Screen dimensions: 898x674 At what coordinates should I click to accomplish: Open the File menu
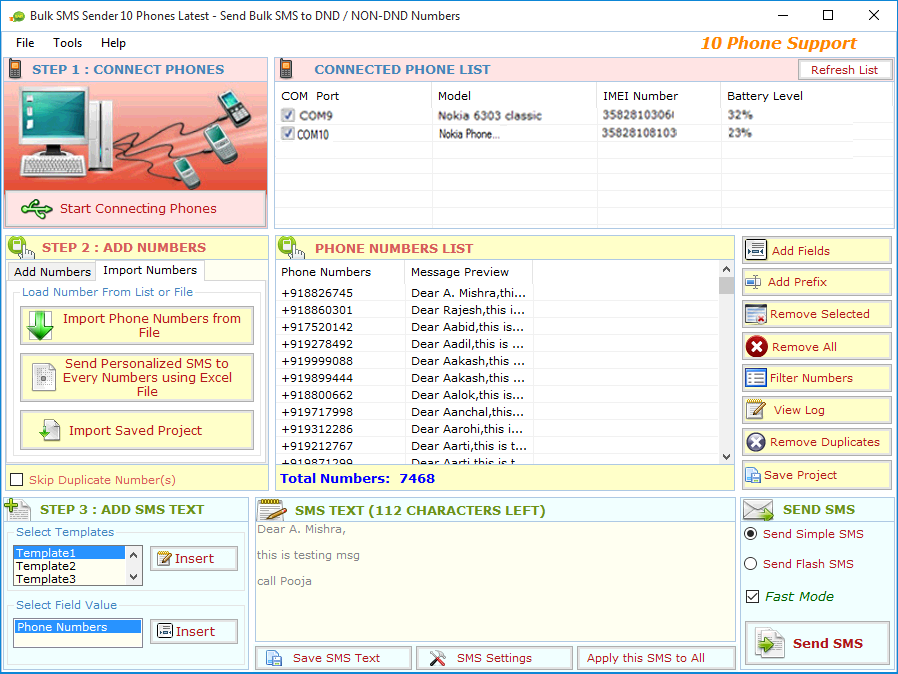coord(25,43)
